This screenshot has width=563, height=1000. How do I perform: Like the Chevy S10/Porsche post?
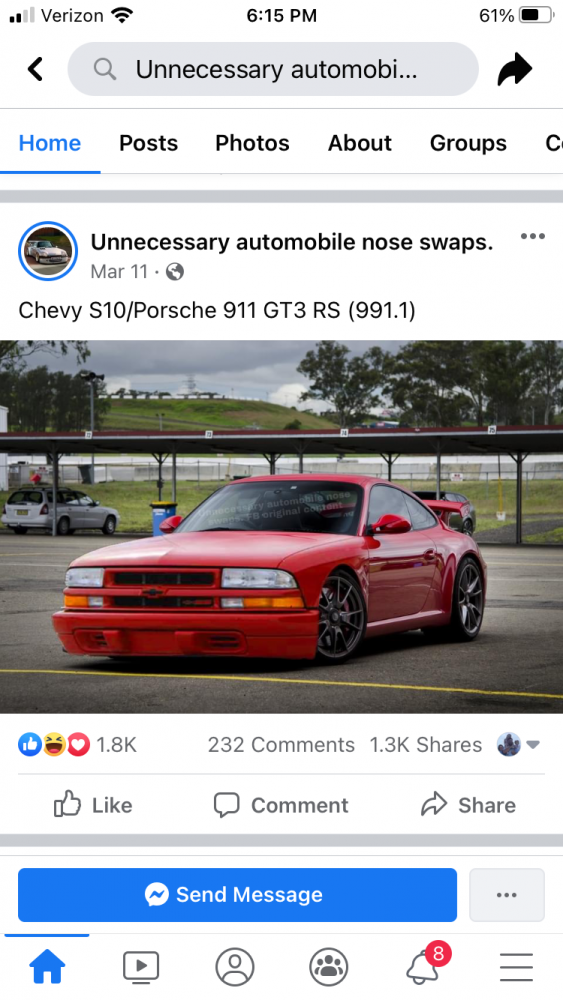click(93, 805)
